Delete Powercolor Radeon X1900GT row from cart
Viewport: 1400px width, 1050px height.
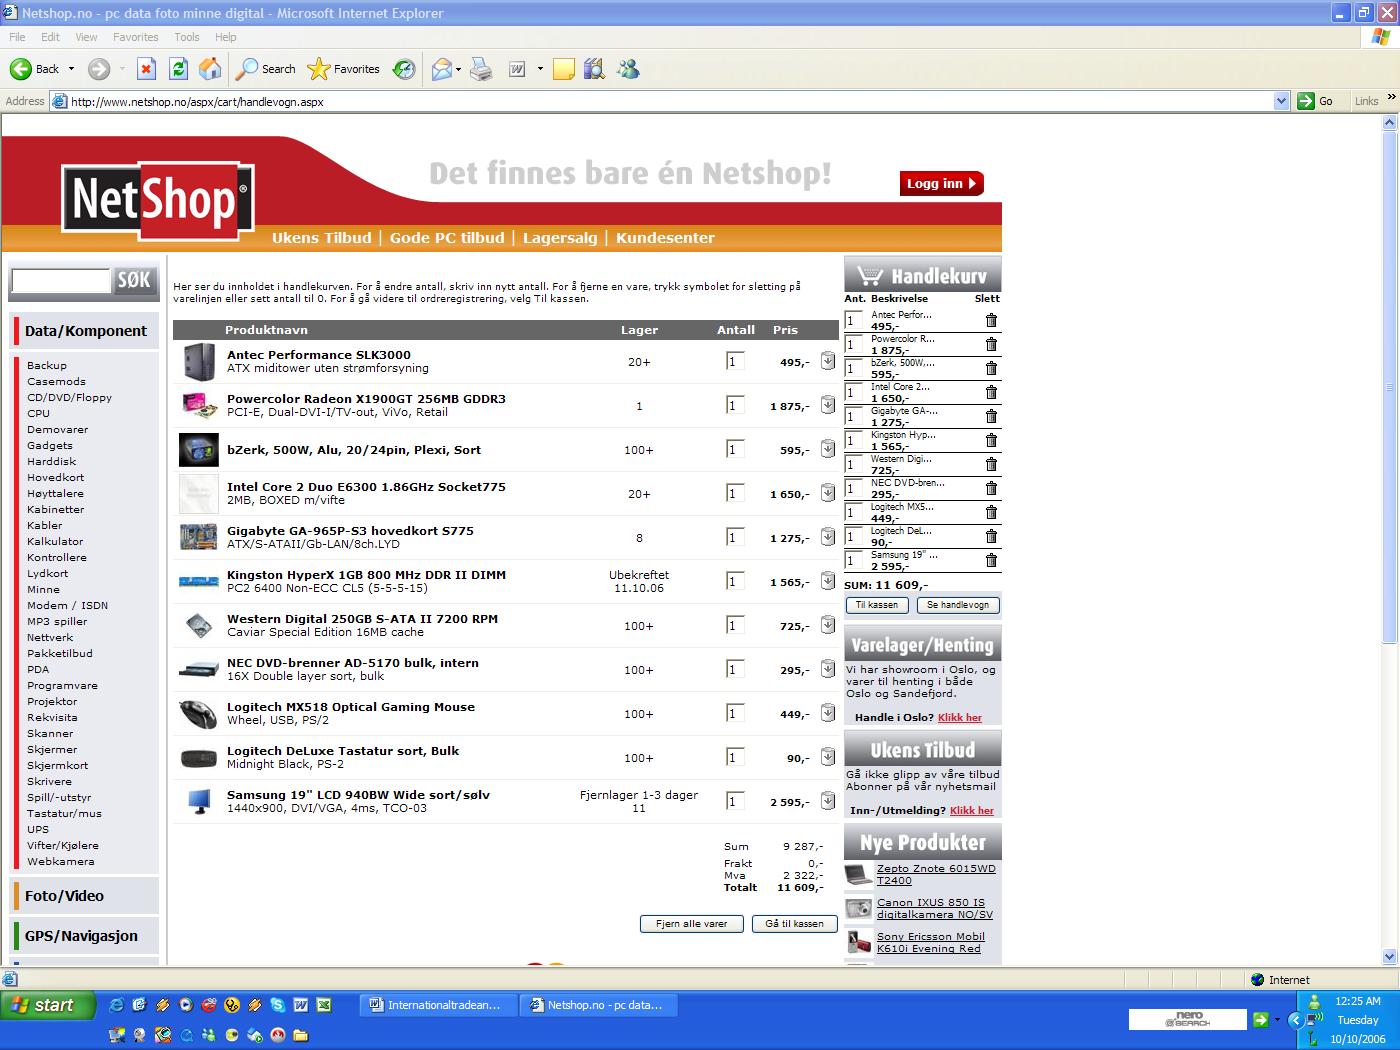pyautogui.click(x=828, y=405)
